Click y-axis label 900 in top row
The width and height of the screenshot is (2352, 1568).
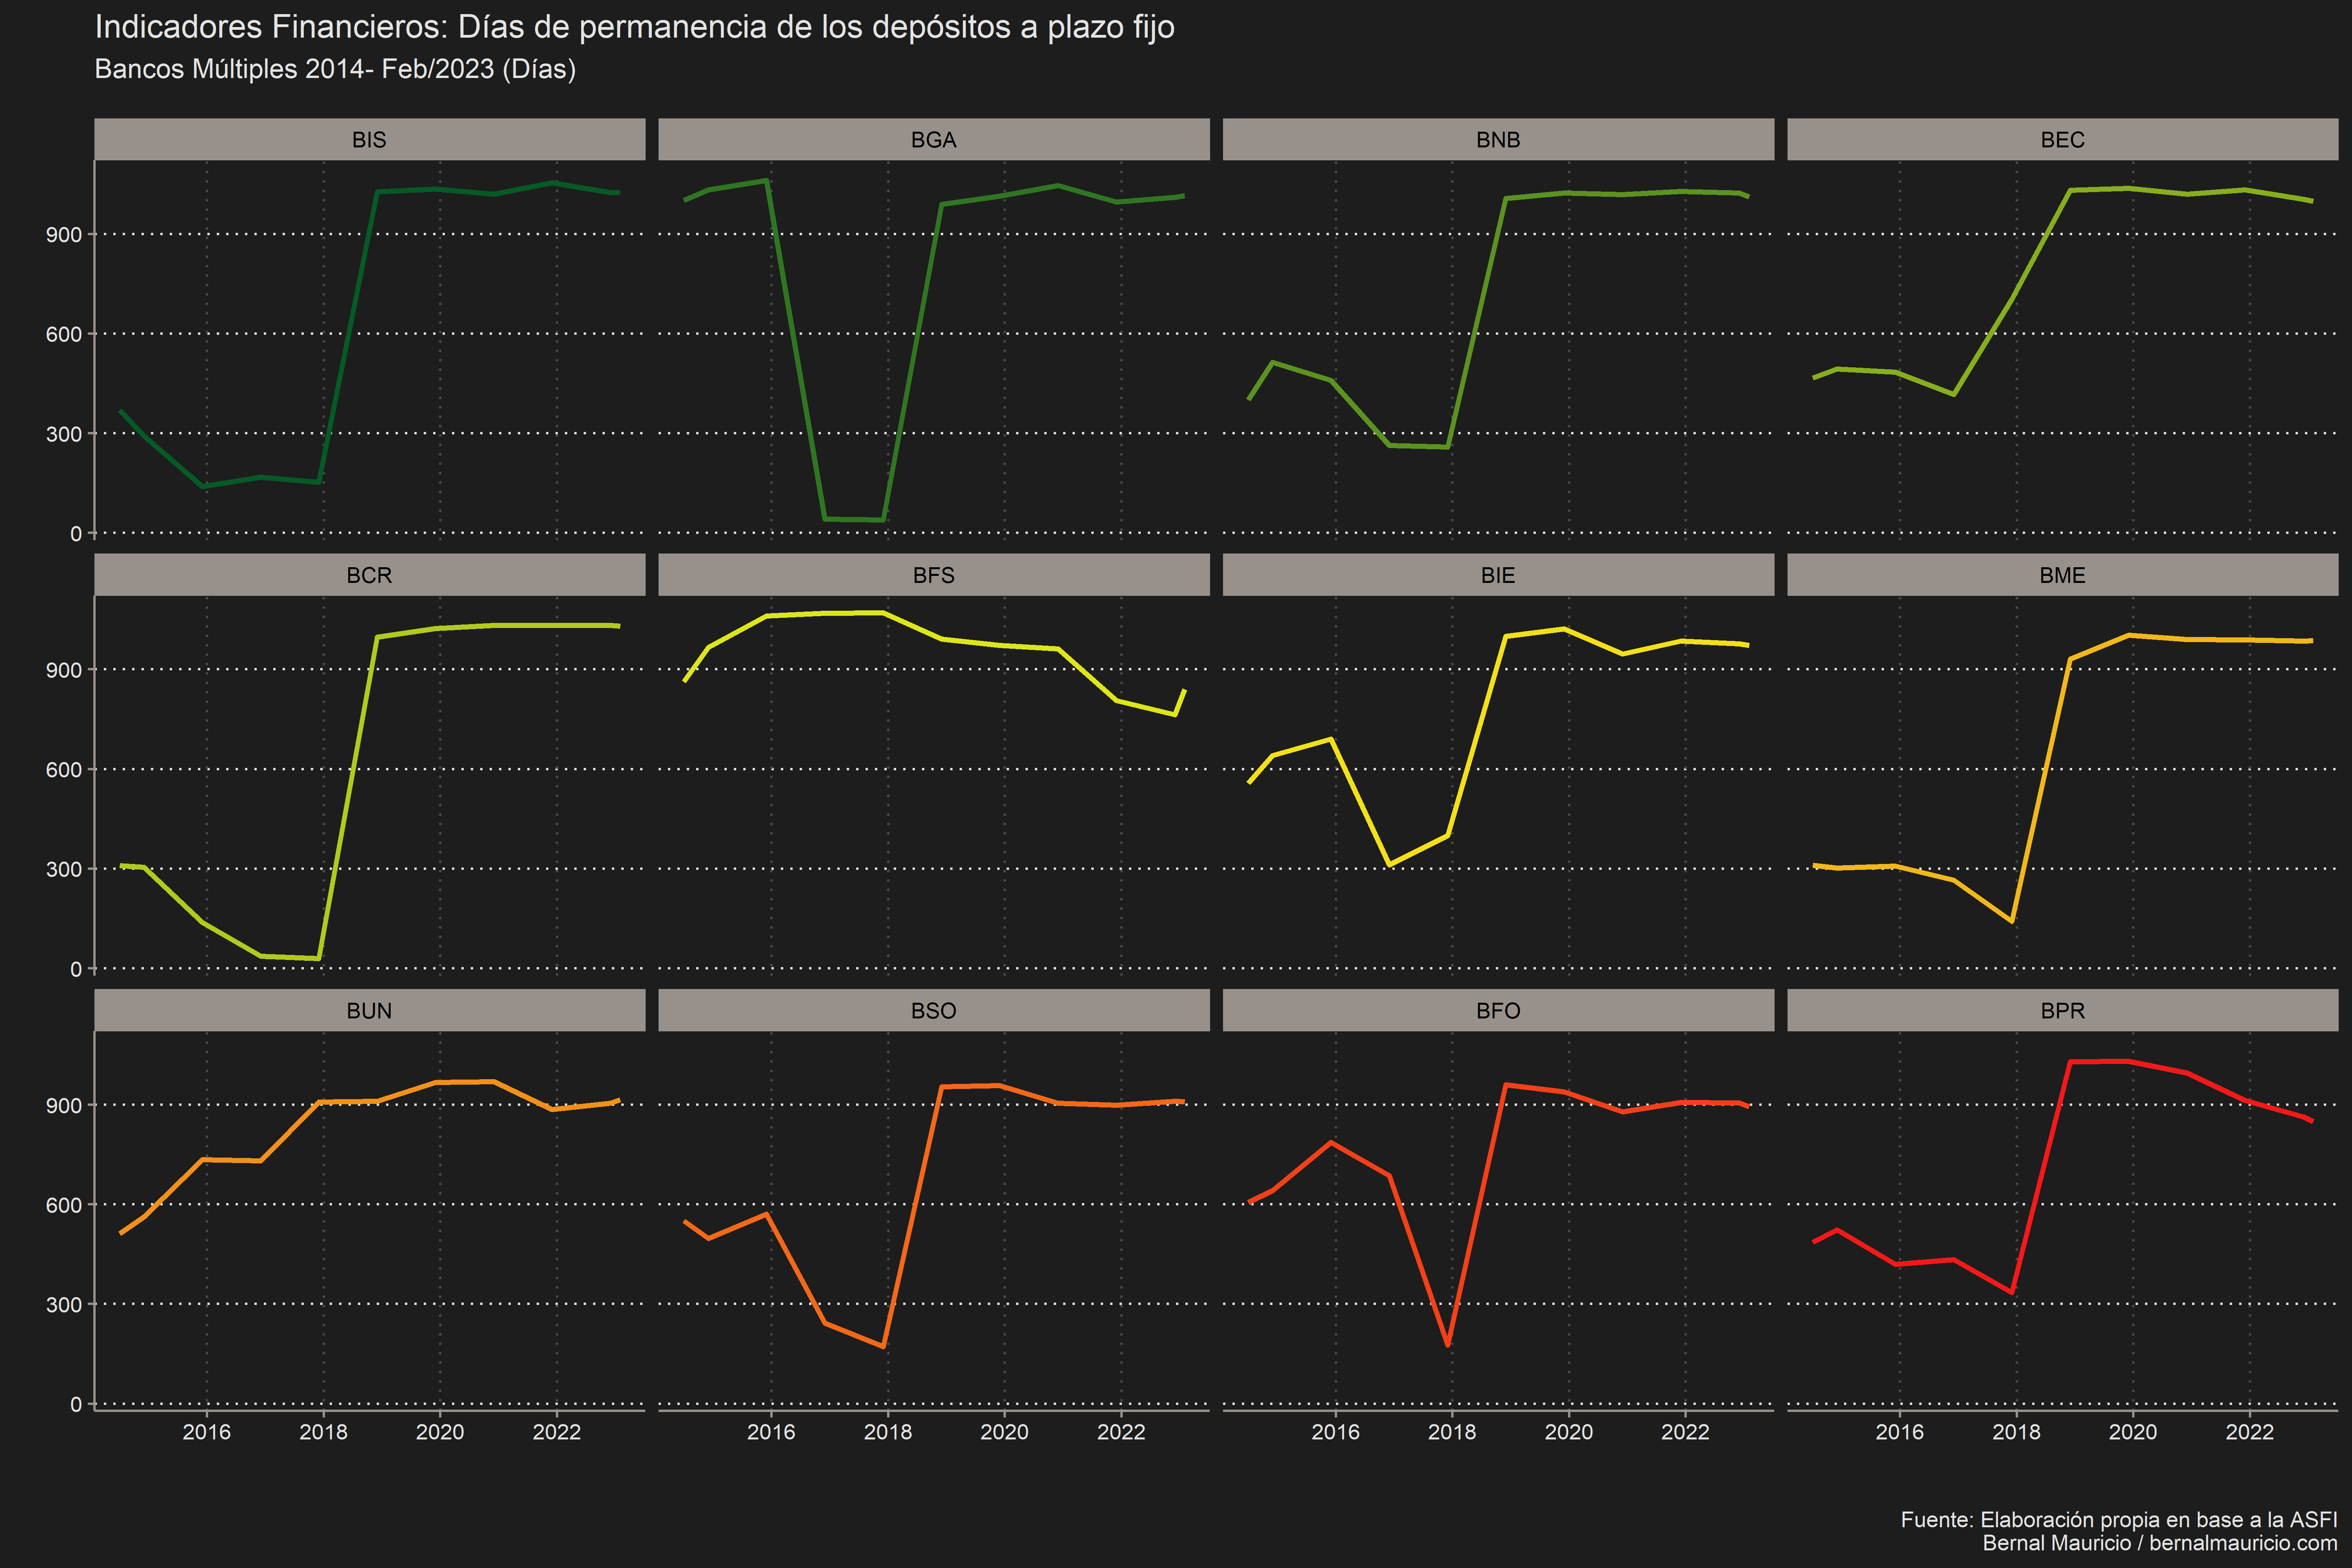tap(64, 235)
